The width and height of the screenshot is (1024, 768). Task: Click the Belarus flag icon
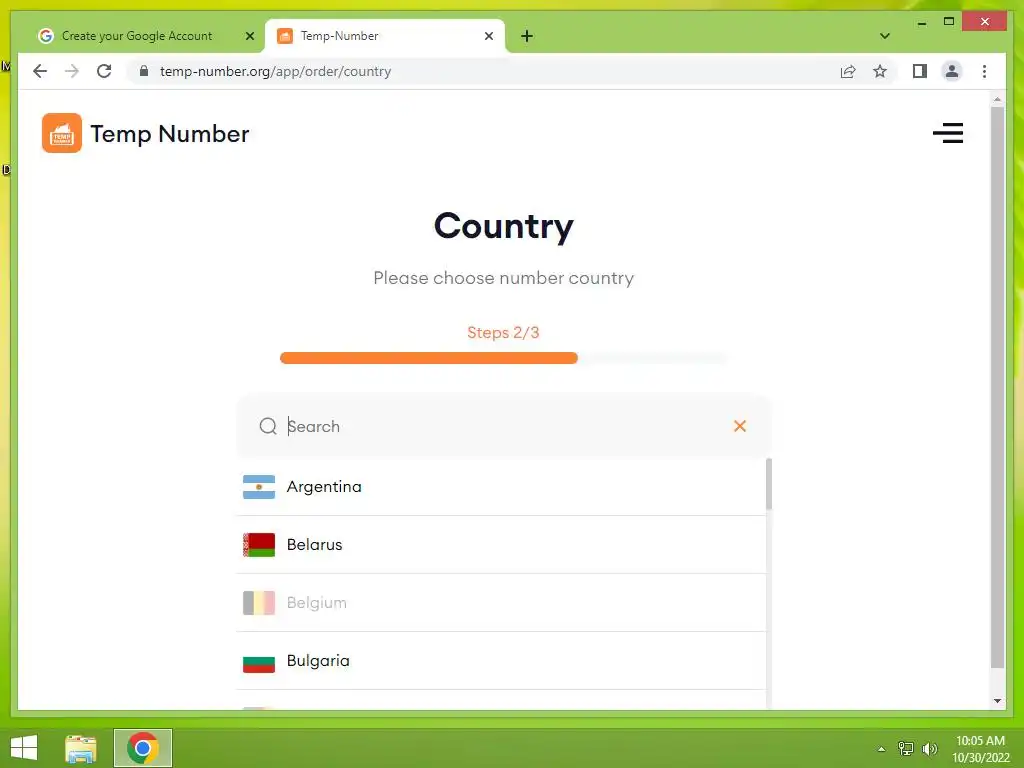(259, 545)
